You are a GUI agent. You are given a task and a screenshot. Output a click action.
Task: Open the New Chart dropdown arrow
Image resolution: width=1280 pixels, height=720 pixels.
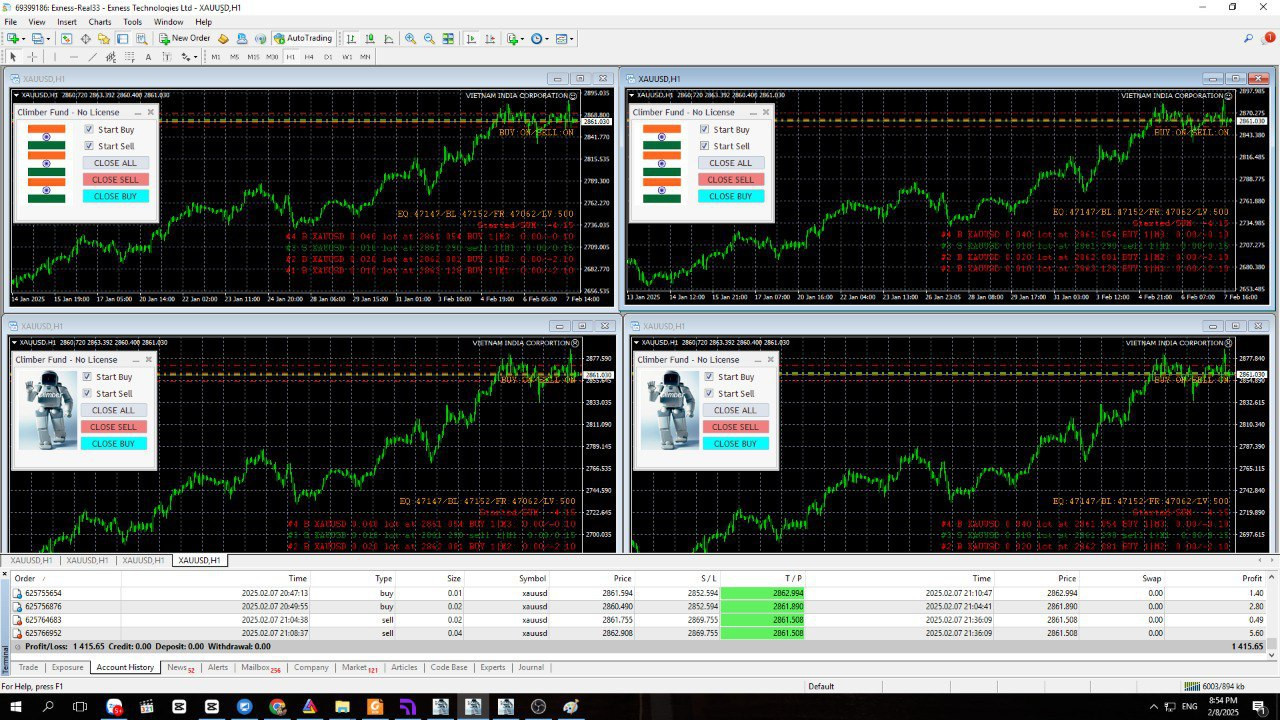coord(24,38)
